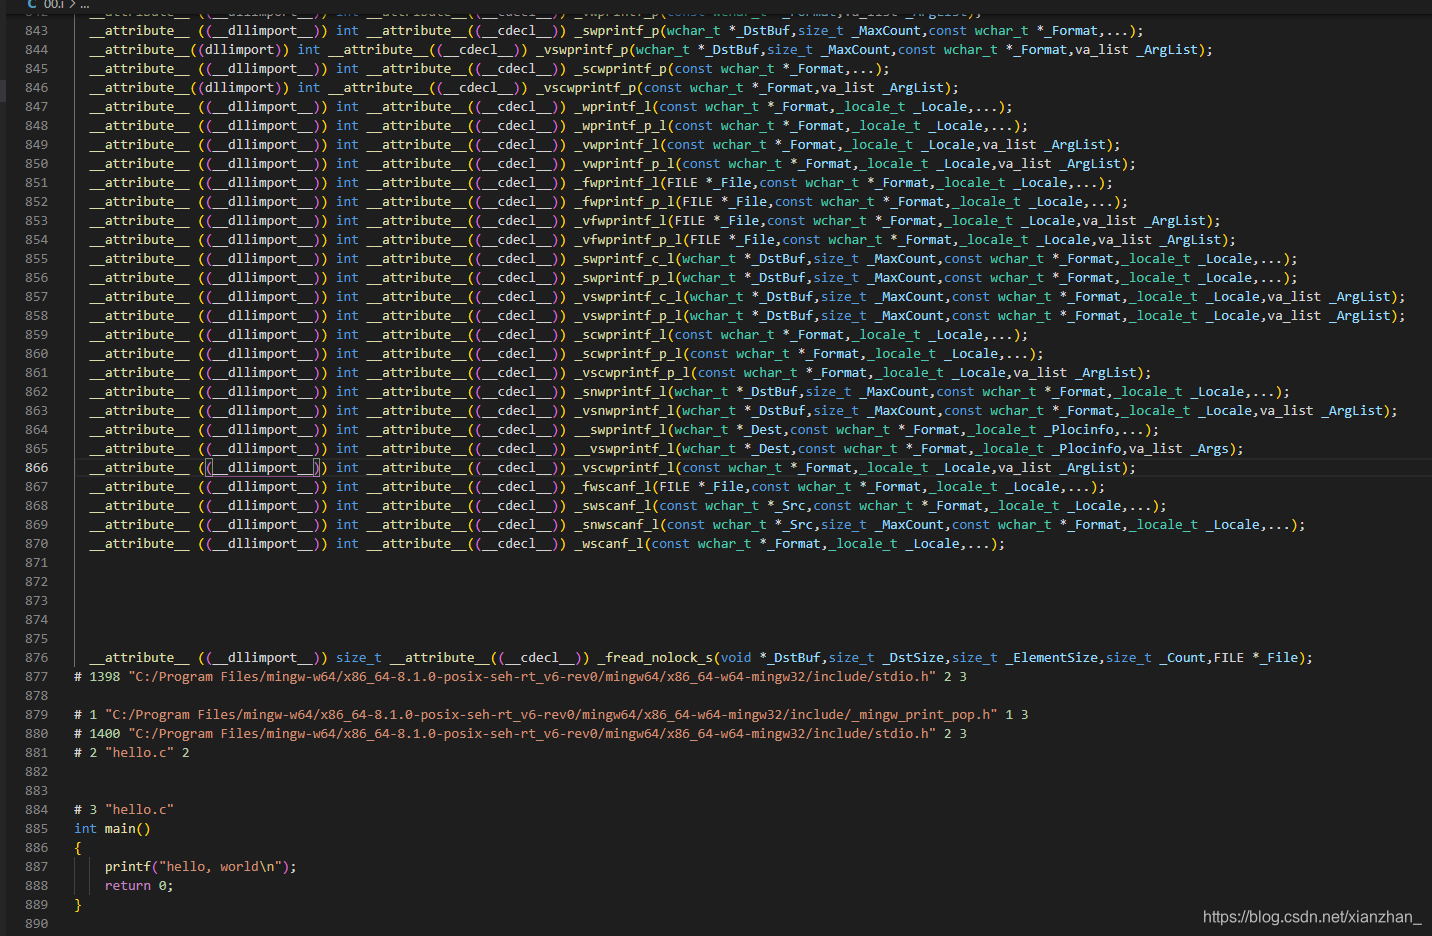Click the __vswprintf_l function name on line 865
Screen dimensions: 1432x936
624,449
